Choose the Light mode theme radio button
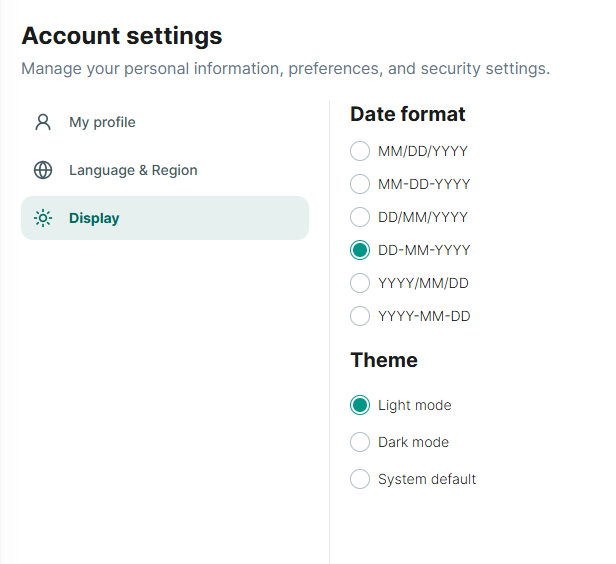Image resolution: width=616 pixels, height=564 pixels. click(360, 405)
